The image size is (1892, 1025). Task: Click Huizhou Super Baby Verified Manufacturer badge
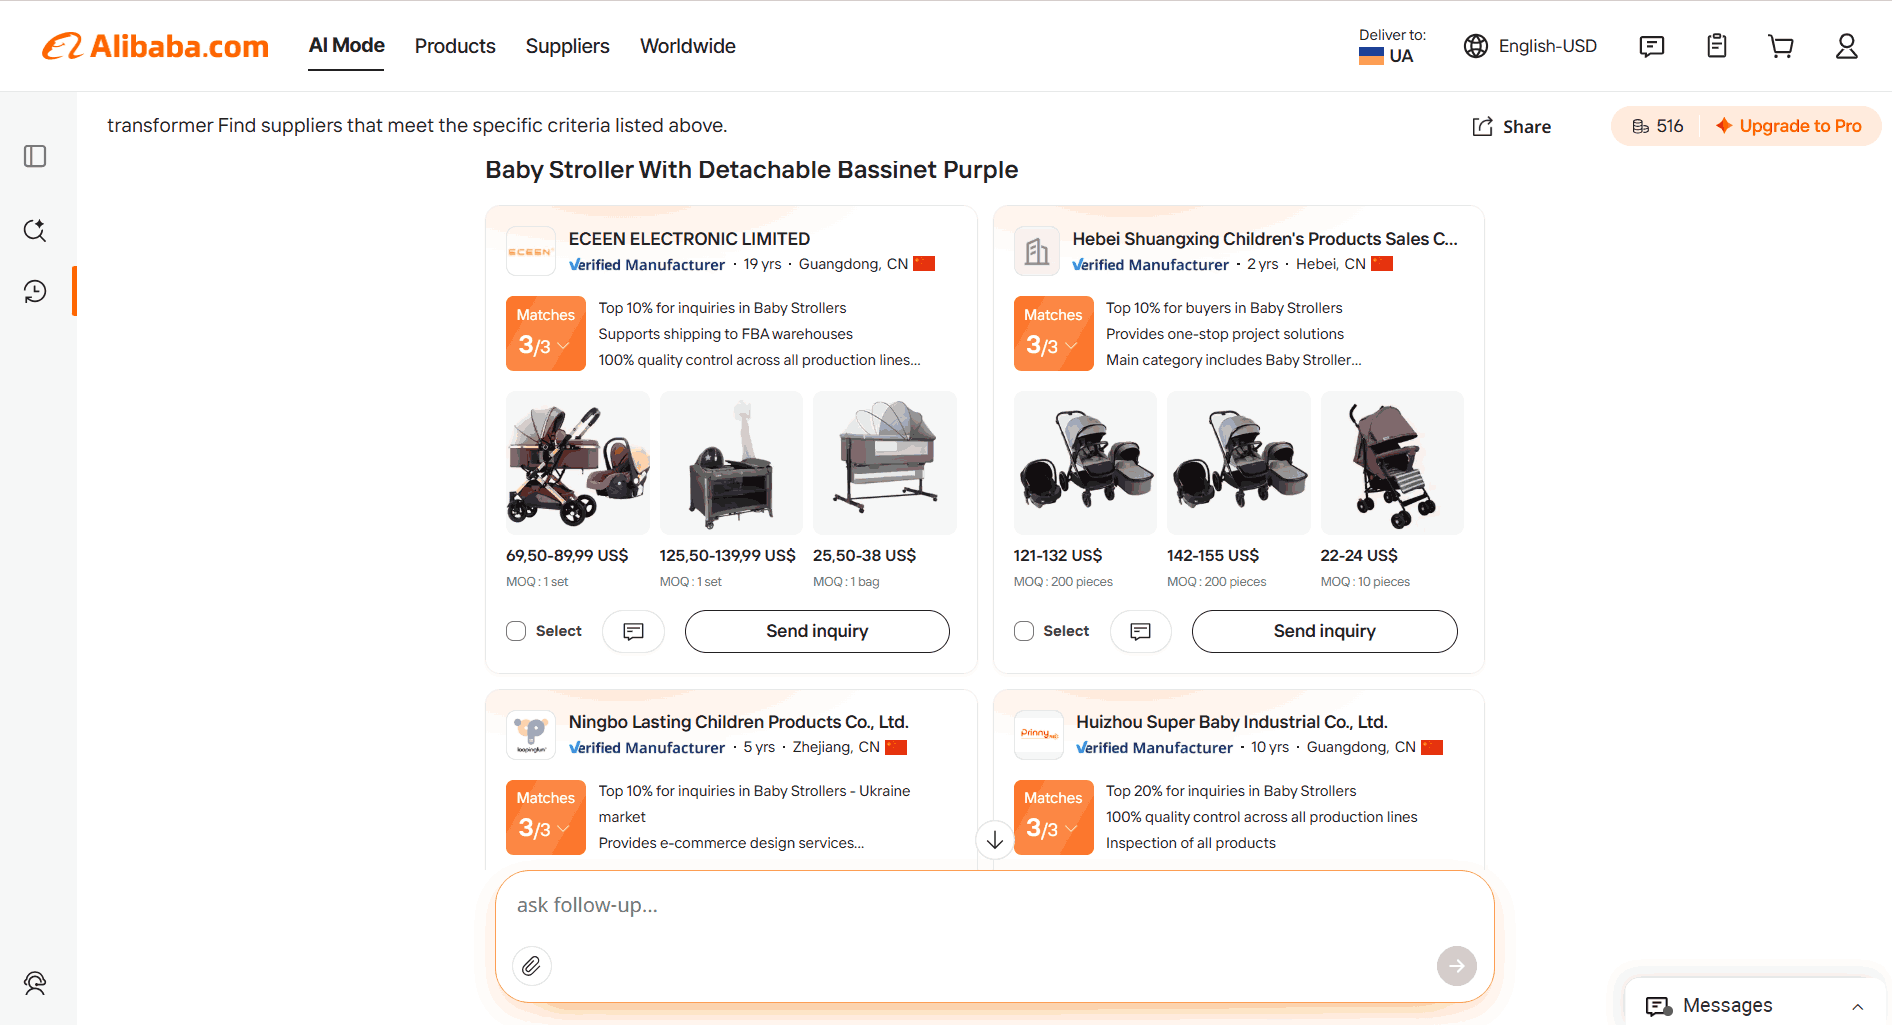click(1154, 748)
